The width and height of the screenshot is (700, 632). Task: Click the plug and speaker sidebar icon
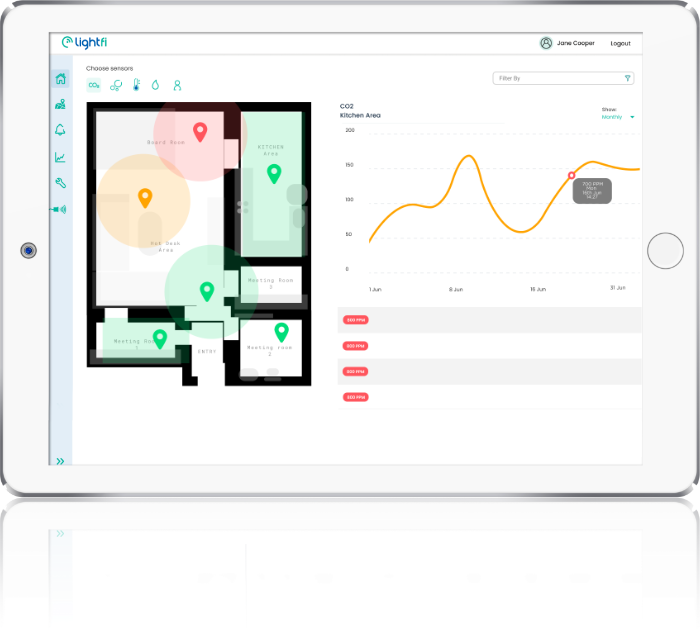point(60,209)
